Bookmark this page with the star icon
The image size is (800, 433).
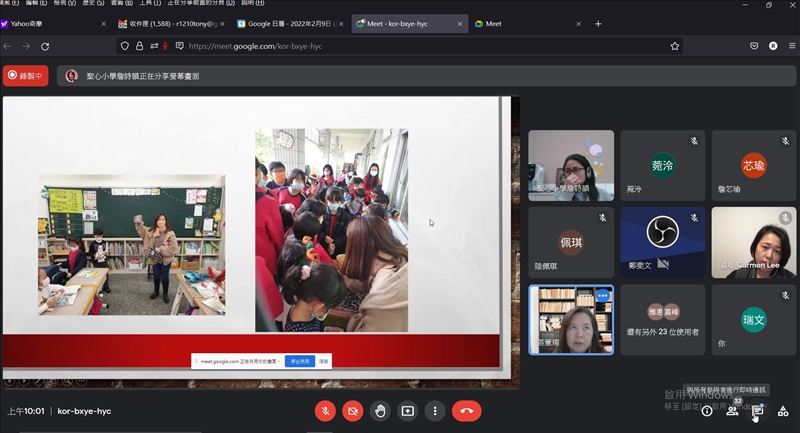click(x=675, y=45)
